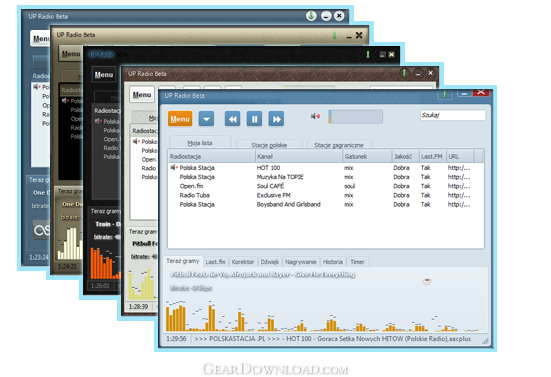Click the Exclusive FM channel cell
The image size is (551, 377).
[x=274, y=195]
